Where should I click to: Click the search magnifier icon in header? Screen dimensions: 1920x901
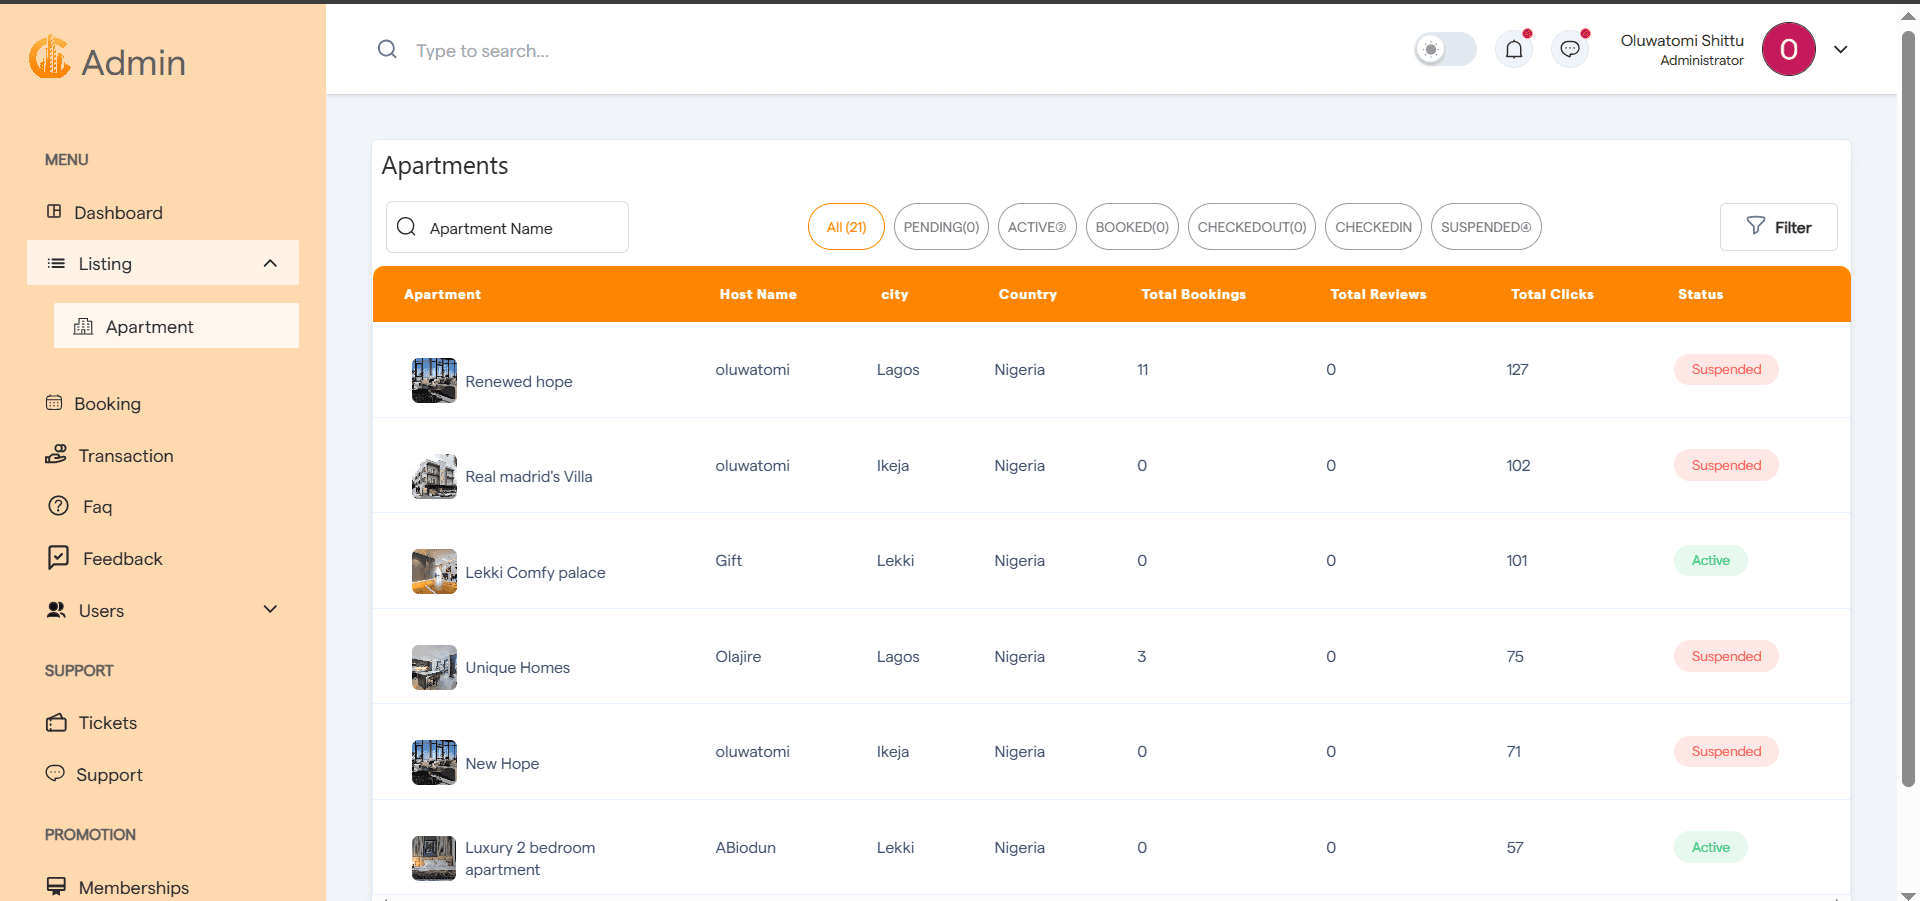387,50
